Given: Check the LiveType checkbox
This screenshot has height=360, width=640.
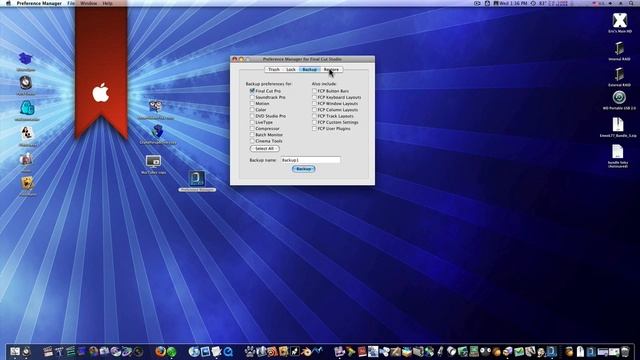Looking at the screenshot, I should (252, 122).
